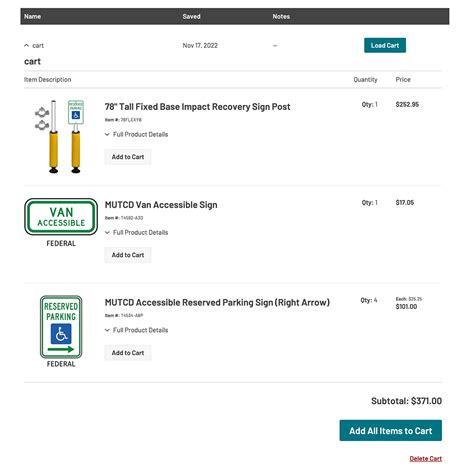Viewport: 474px width, 473px height.
Task: Open 78" Tall Fixed Base Sign Post title
Action: pos(197,107)
